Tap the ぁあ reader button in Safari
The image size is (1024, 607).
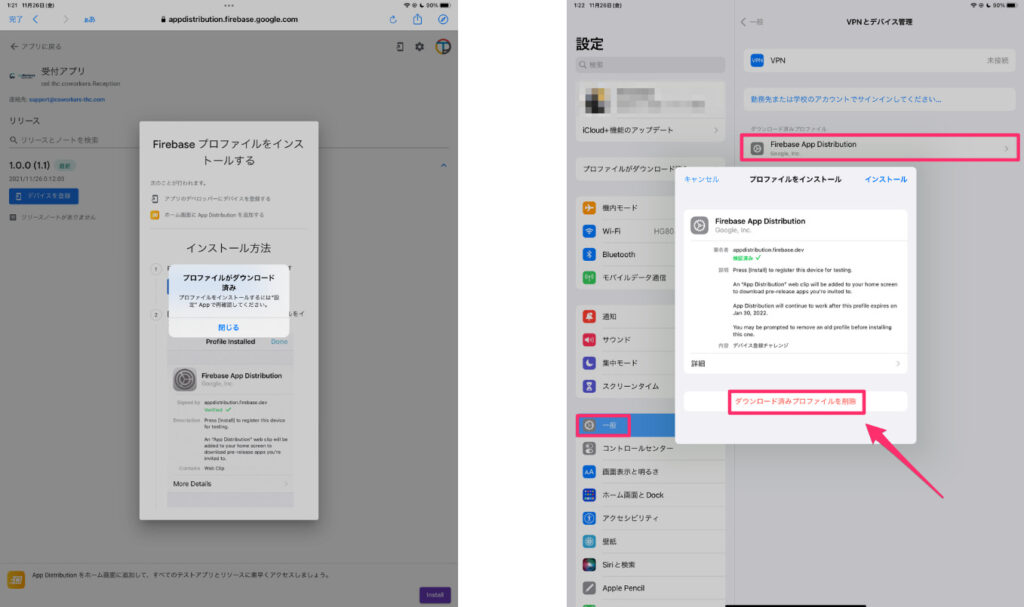point(89,20)
